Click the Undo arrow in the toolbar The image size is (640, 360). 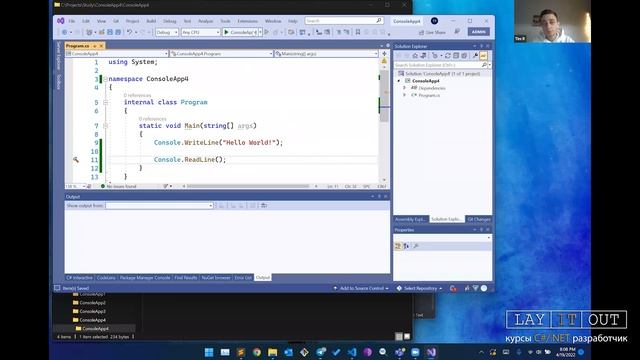tap(129, 32)
